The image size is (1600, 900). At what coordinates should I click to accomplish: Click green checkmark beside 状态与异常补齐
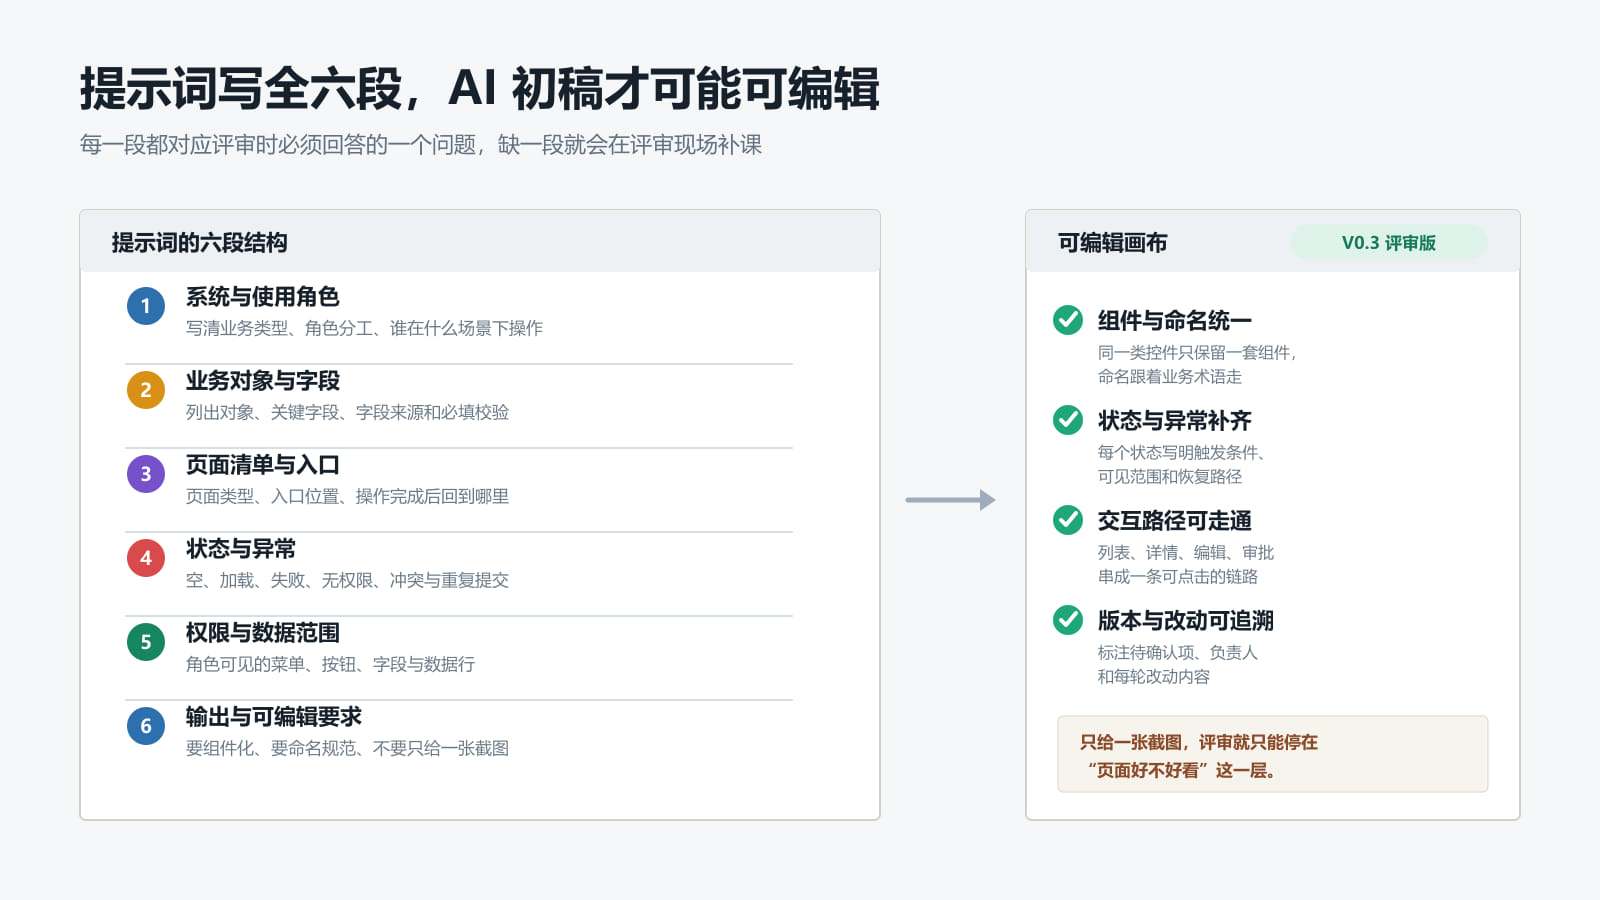(x=1068, y=420)
